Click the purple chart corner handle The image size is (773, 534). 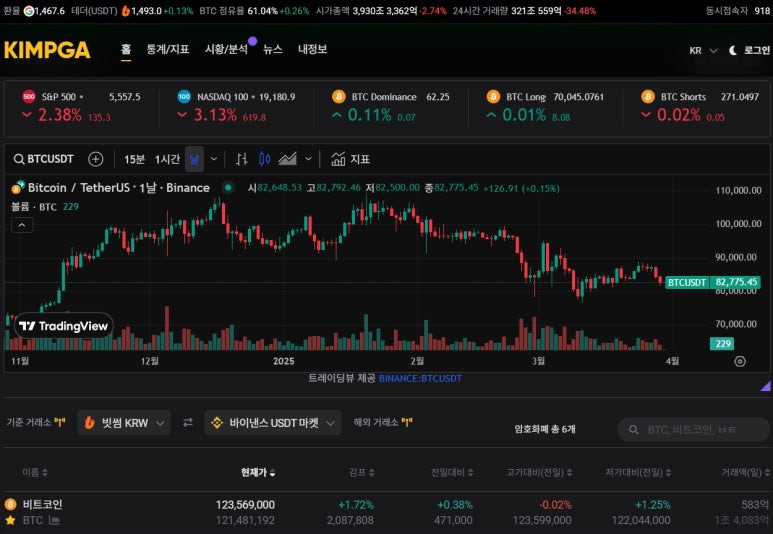tap(766, 386)
